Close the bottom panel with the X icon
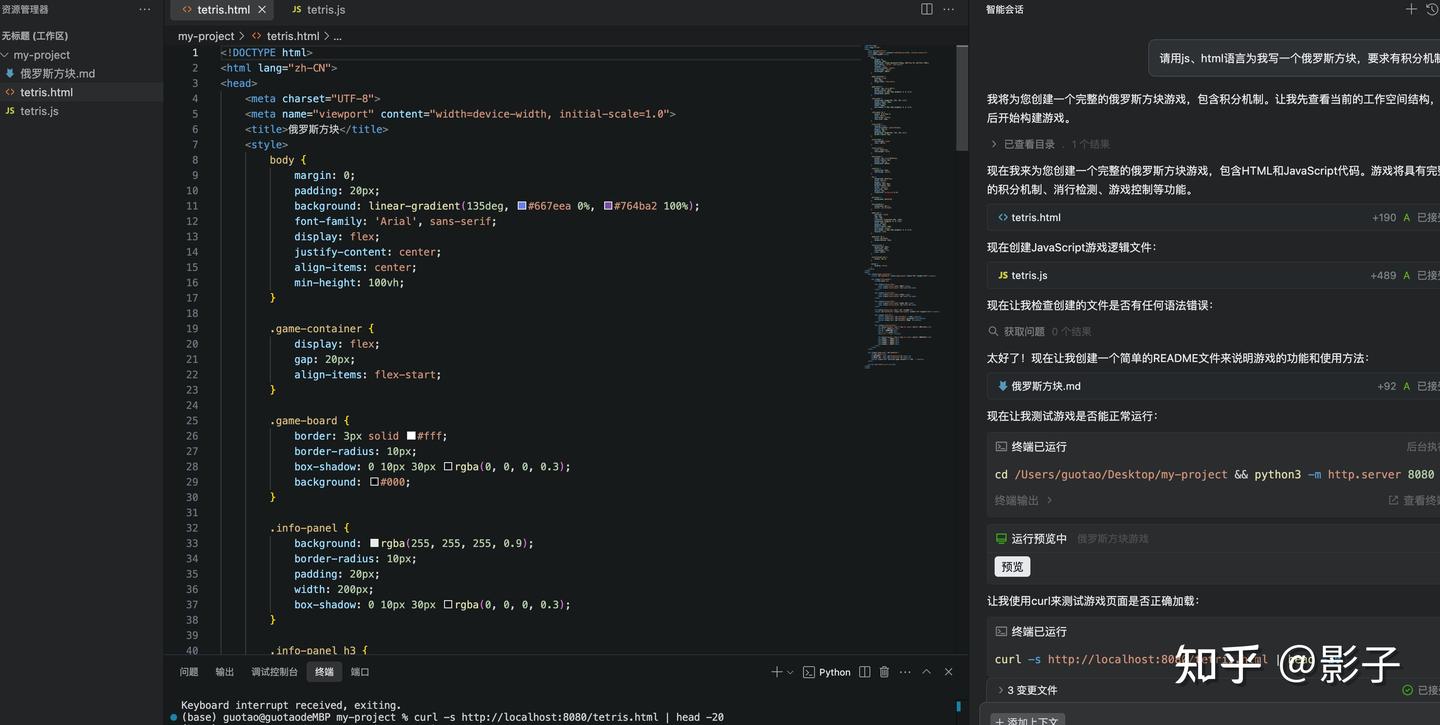 (948, 672)
